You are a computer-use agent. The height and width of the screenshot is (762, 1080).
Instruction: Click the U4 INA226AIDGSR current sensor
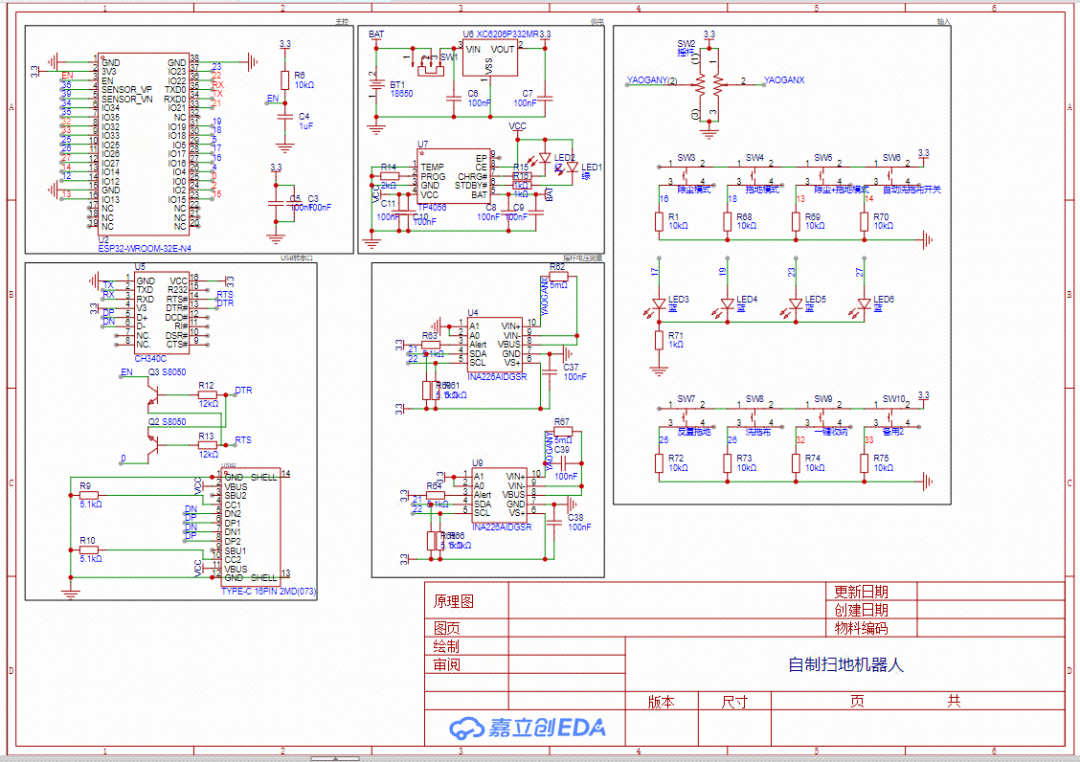click(x=496, y=343)
